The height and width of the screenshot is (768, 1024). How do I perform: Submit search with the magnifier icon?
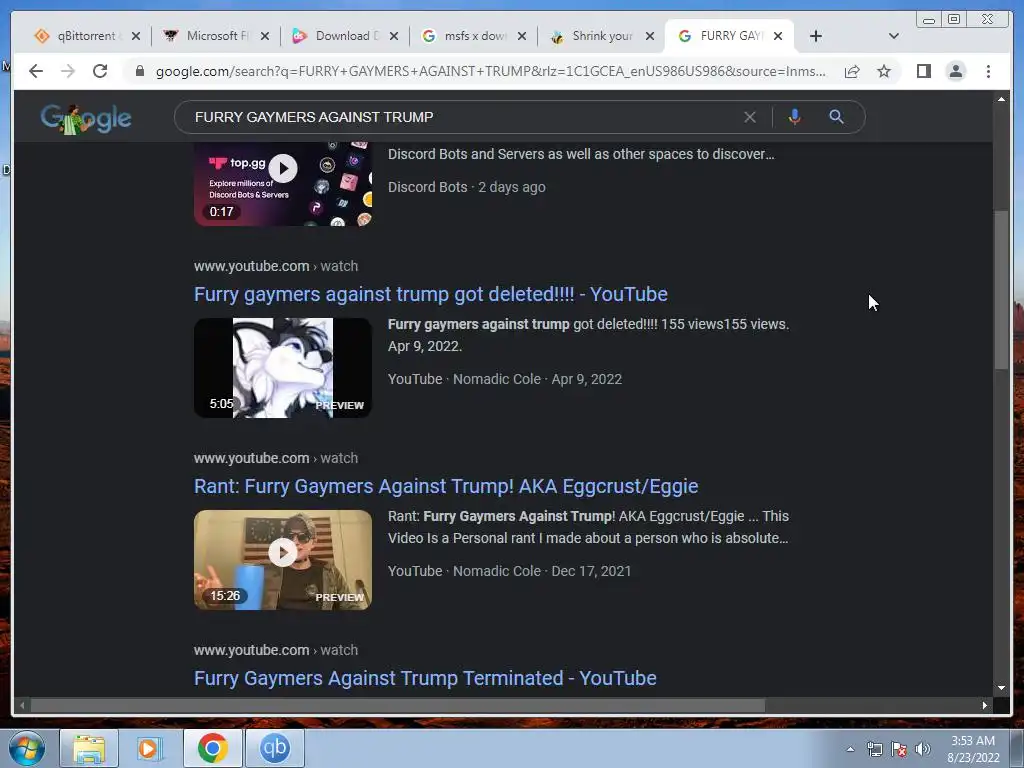pos(836,117)
